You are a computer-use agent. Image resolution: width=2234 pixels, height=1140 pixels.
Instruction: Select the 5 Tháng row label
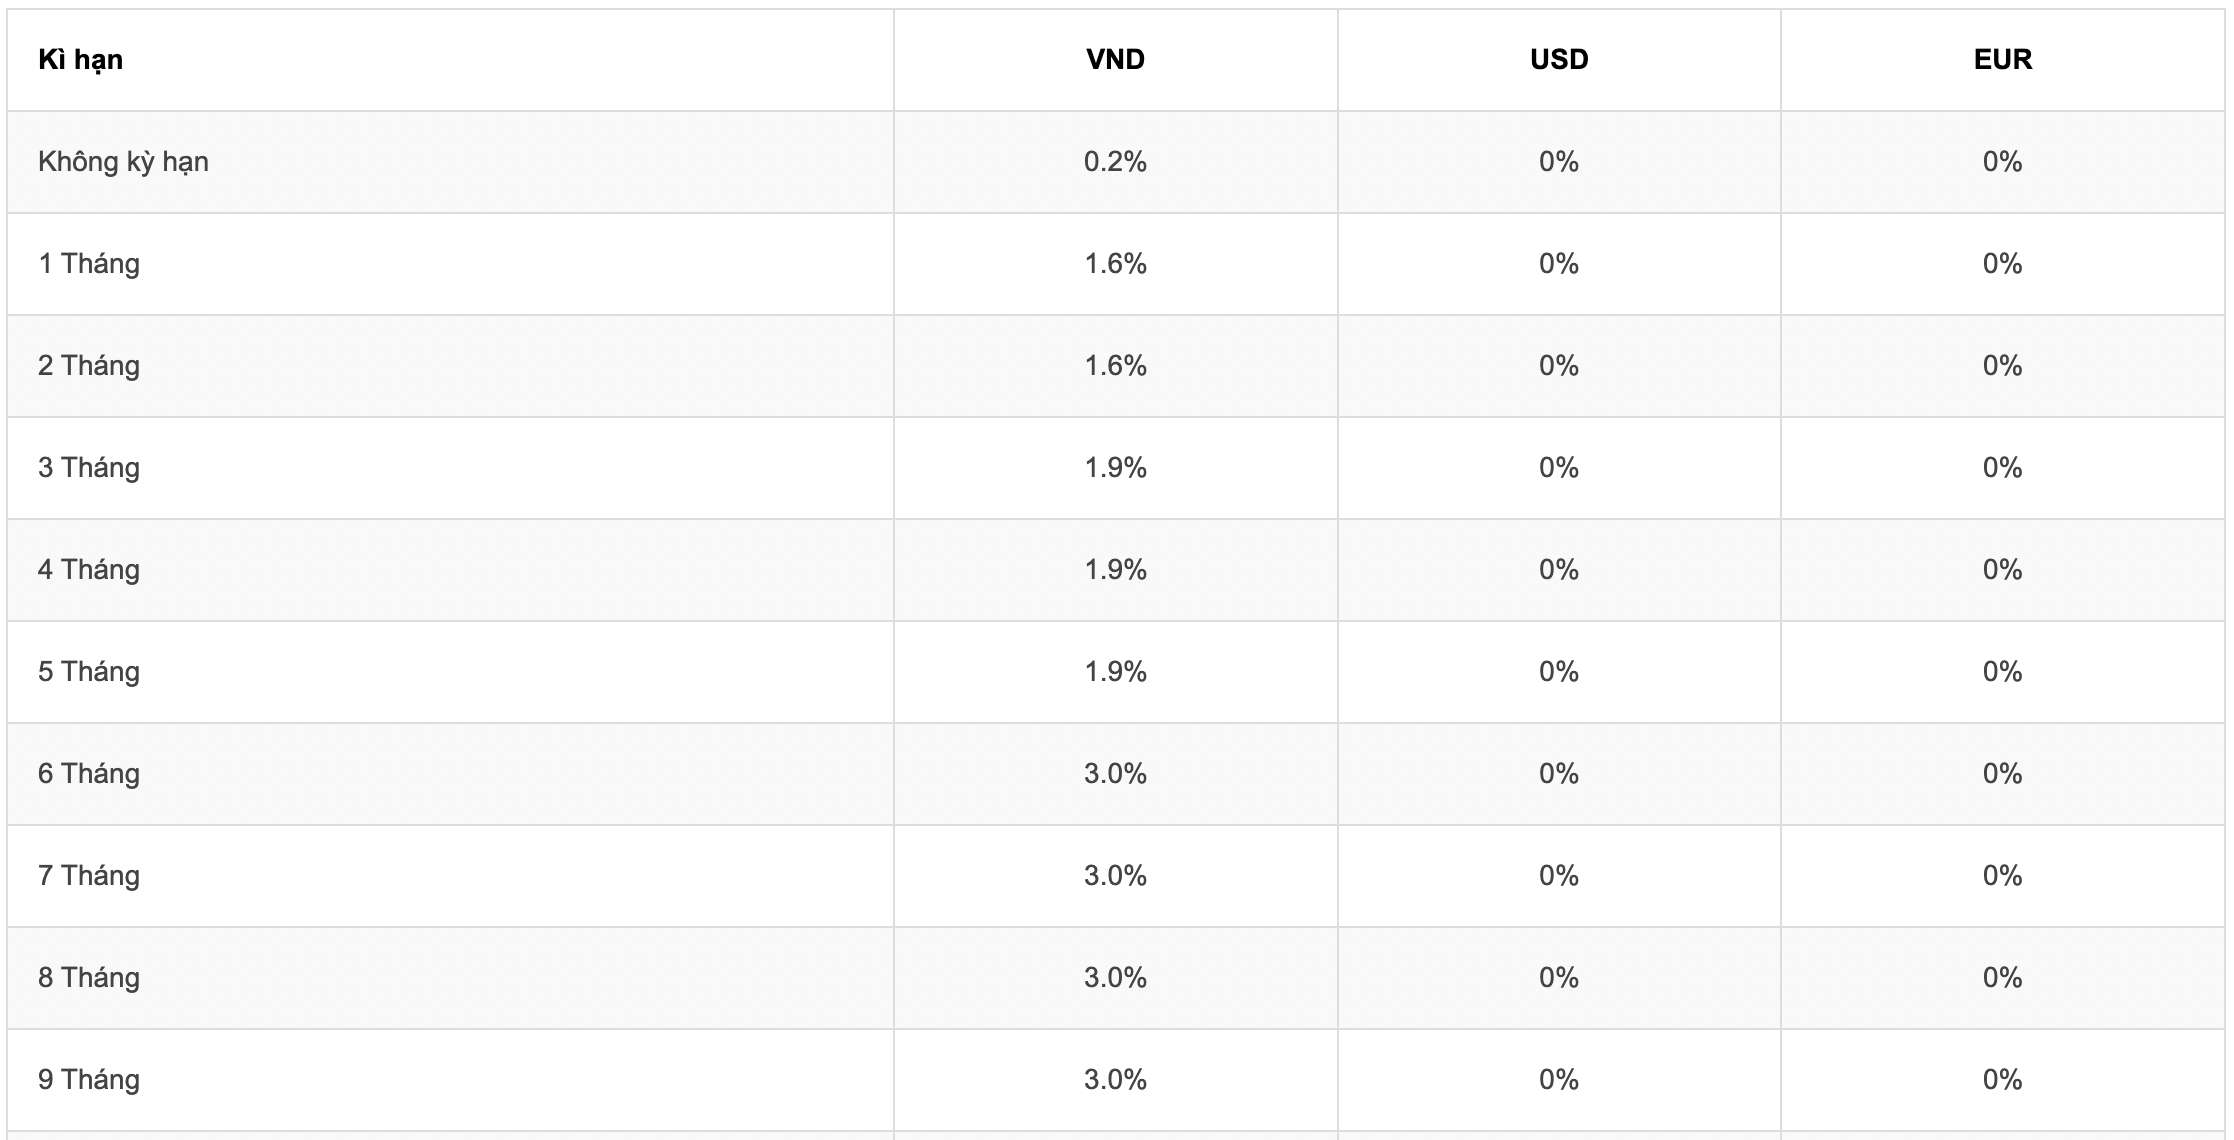pos(89,672)
